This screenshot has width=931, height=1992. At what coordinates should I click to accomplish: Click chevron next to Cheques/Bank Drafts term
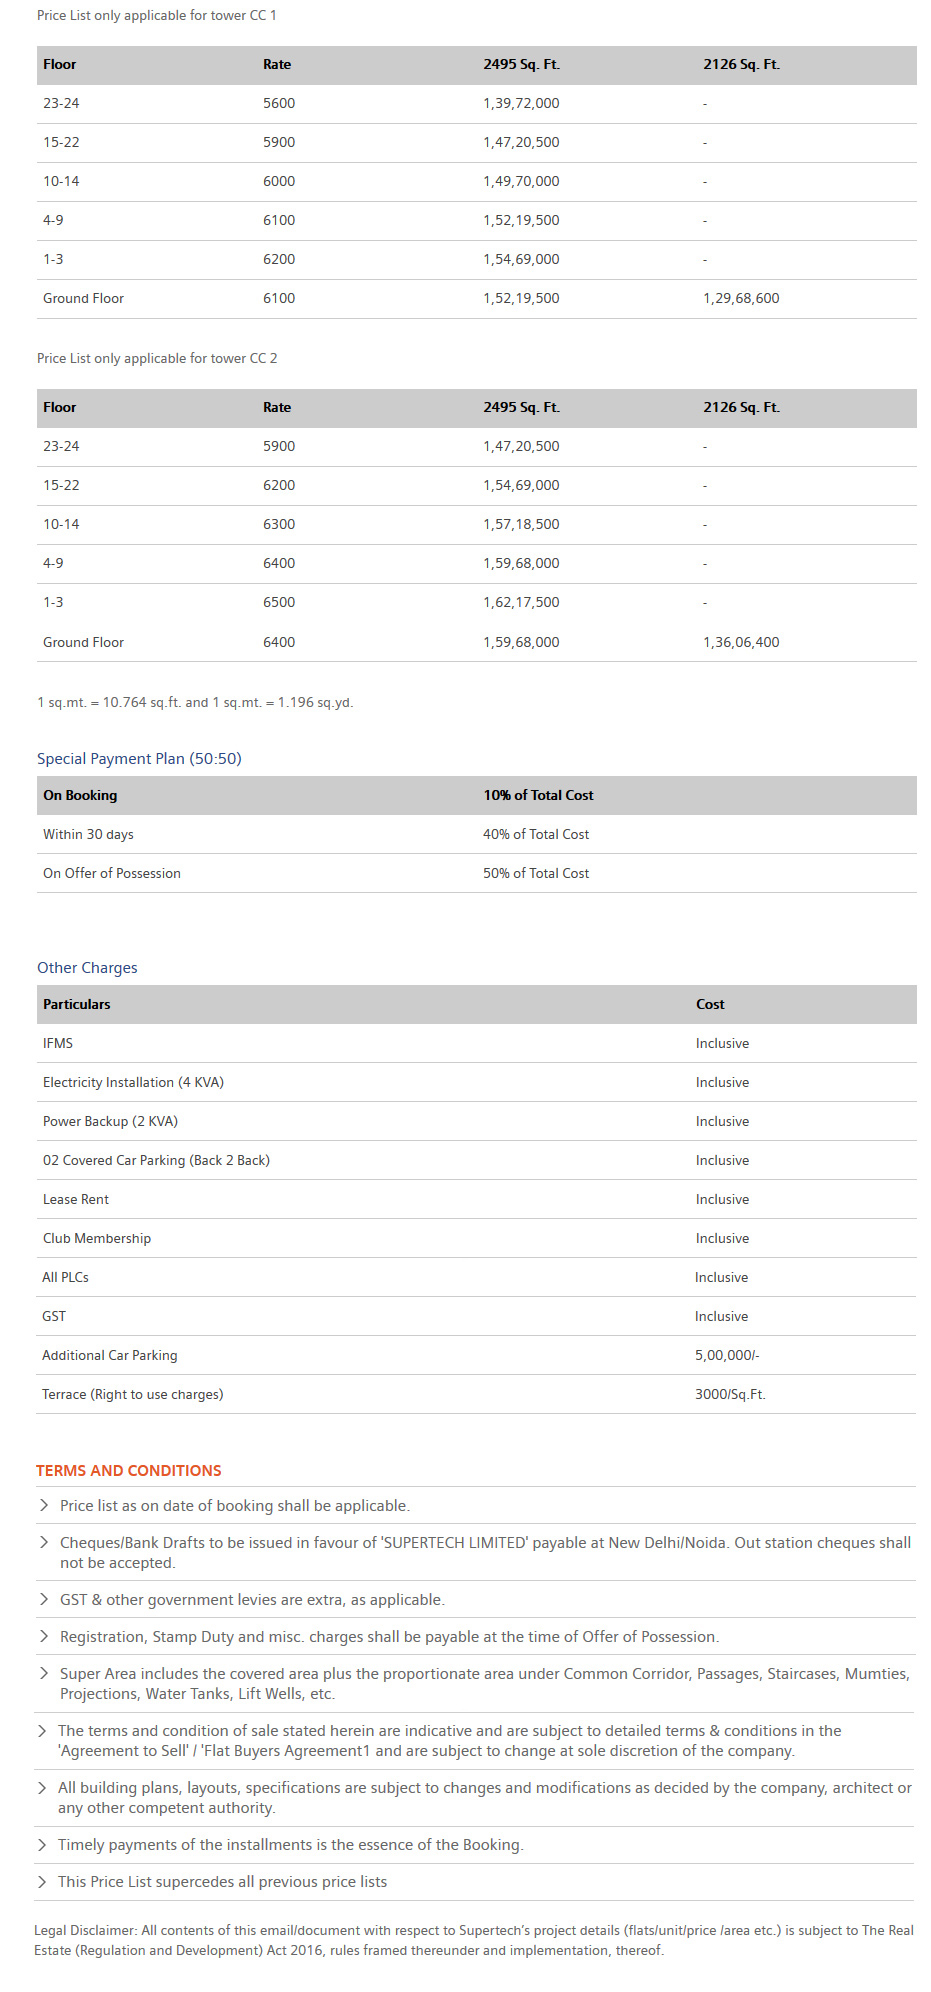pyautogui.click(x=43, y=1542)
